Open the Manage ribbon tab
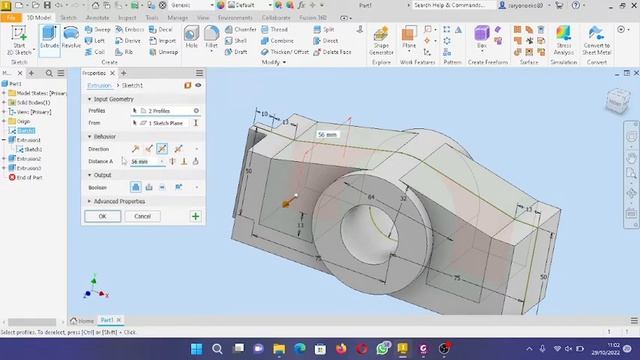The height and width of the screenshot is (360, 640). (178, 18)
